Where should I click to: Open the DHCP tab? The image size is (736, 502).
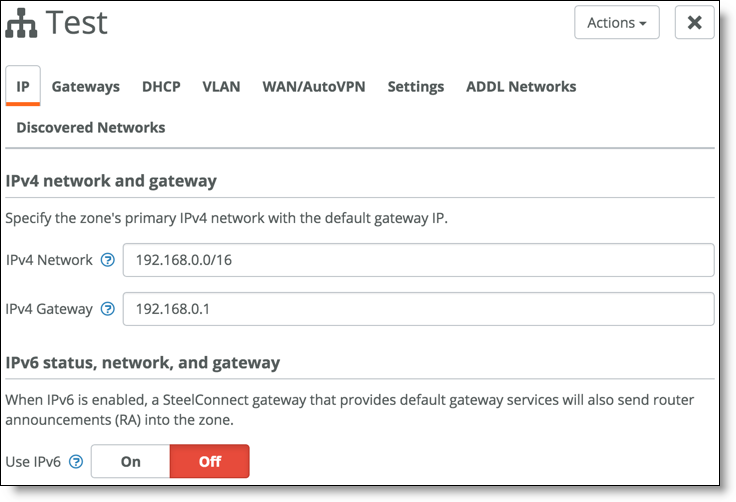coord(161,86)
